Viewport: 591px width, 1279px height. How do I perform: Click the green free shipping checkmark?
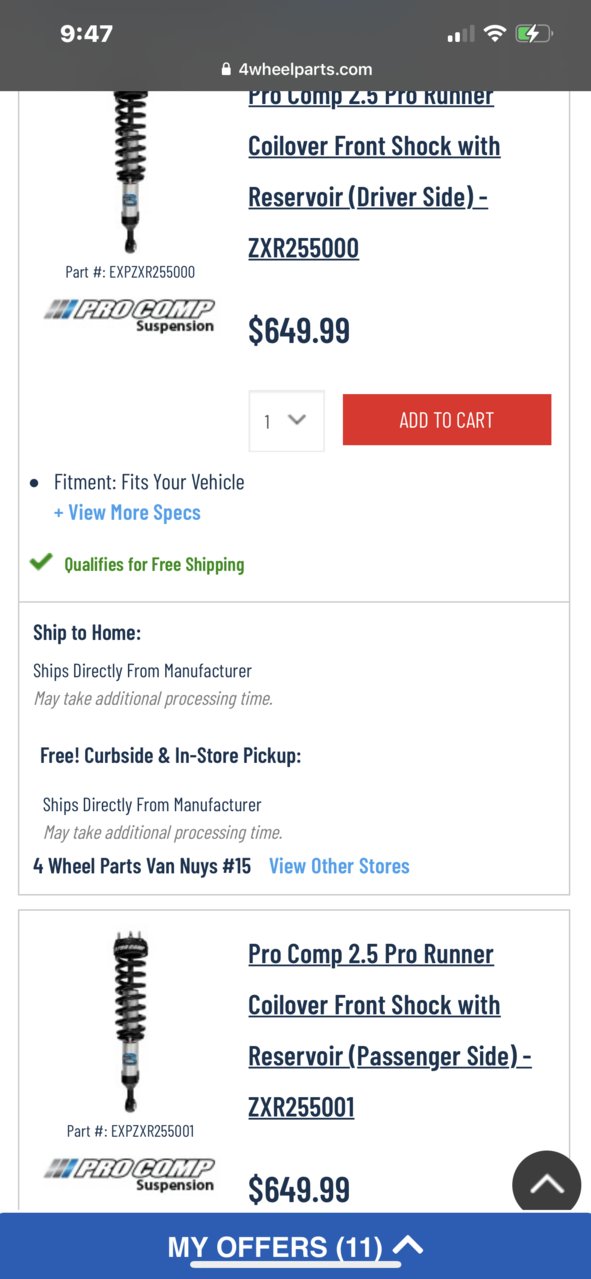pos(41,562)
